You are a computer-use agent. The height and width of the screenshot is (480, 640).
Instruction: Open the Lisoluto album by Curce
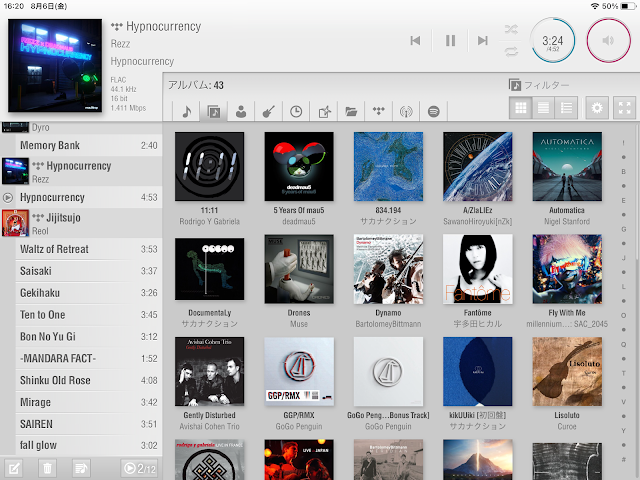(567, 371)
